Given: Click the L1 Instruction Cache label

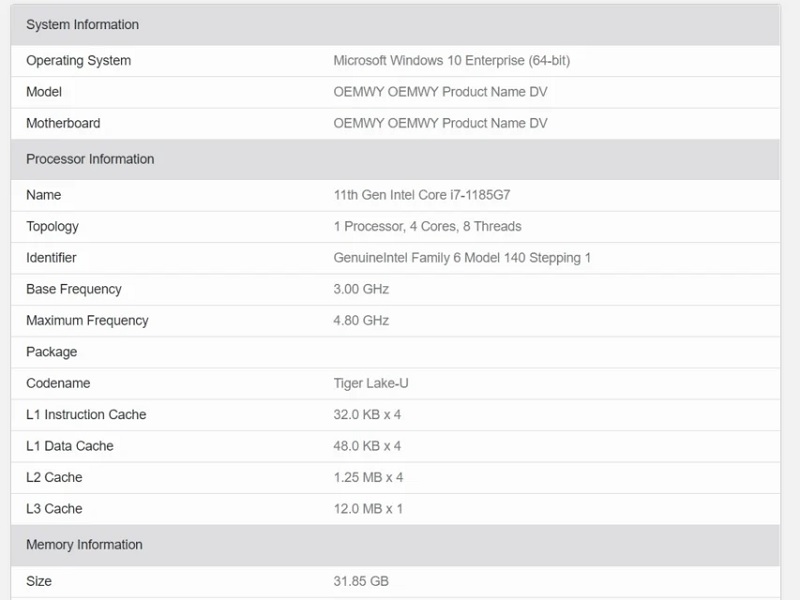Looking at the screenshot, I should pyautogui.click(x=86, y=415).
